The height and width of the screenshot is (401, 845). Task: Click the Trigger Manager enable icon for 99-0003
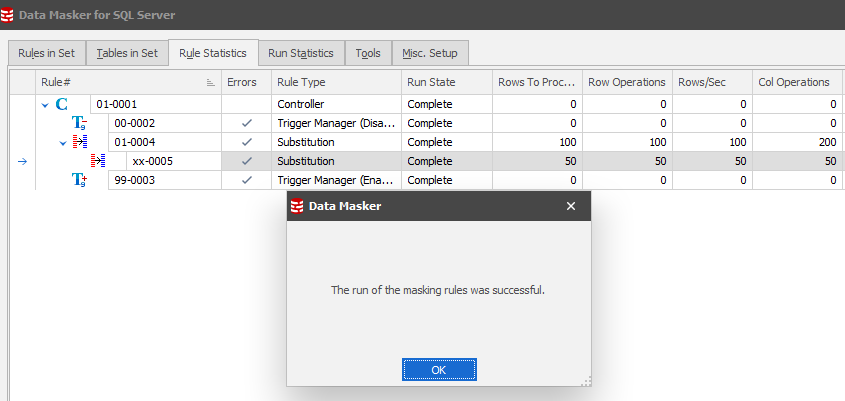click(x=79, y=180)
